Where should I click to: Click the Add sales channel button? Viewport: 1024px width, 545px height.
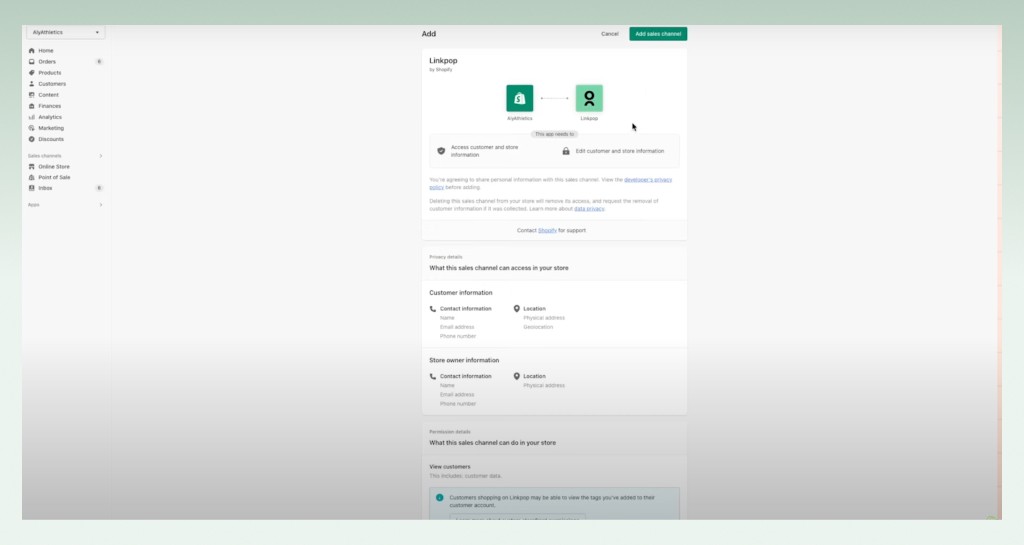[x=658, y=34]
